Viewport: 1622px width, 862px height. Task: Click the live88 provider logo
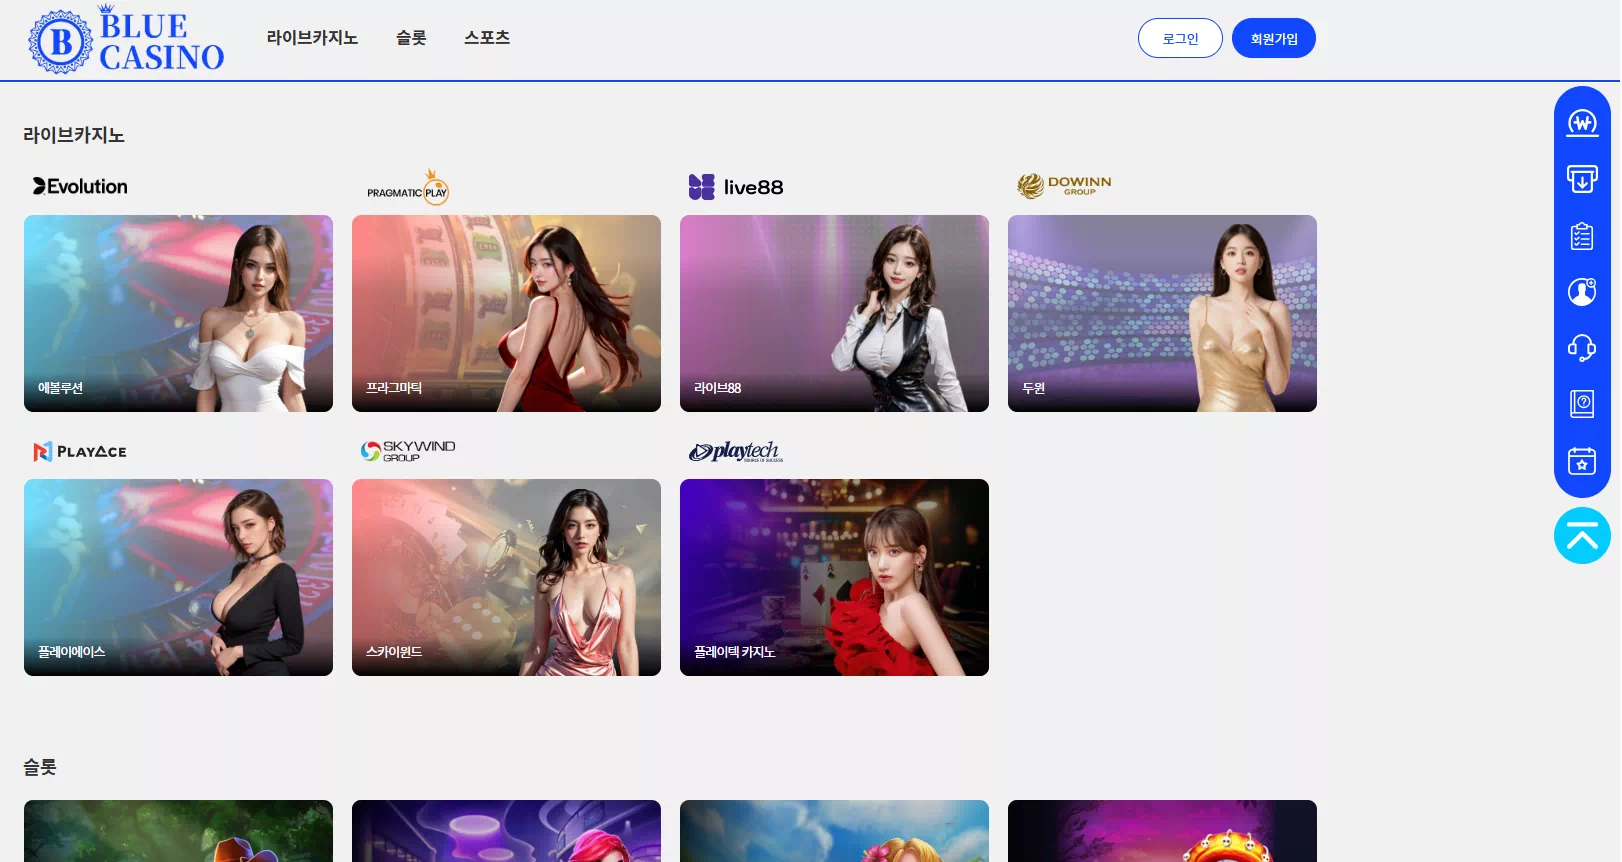(x=736, y=187)
